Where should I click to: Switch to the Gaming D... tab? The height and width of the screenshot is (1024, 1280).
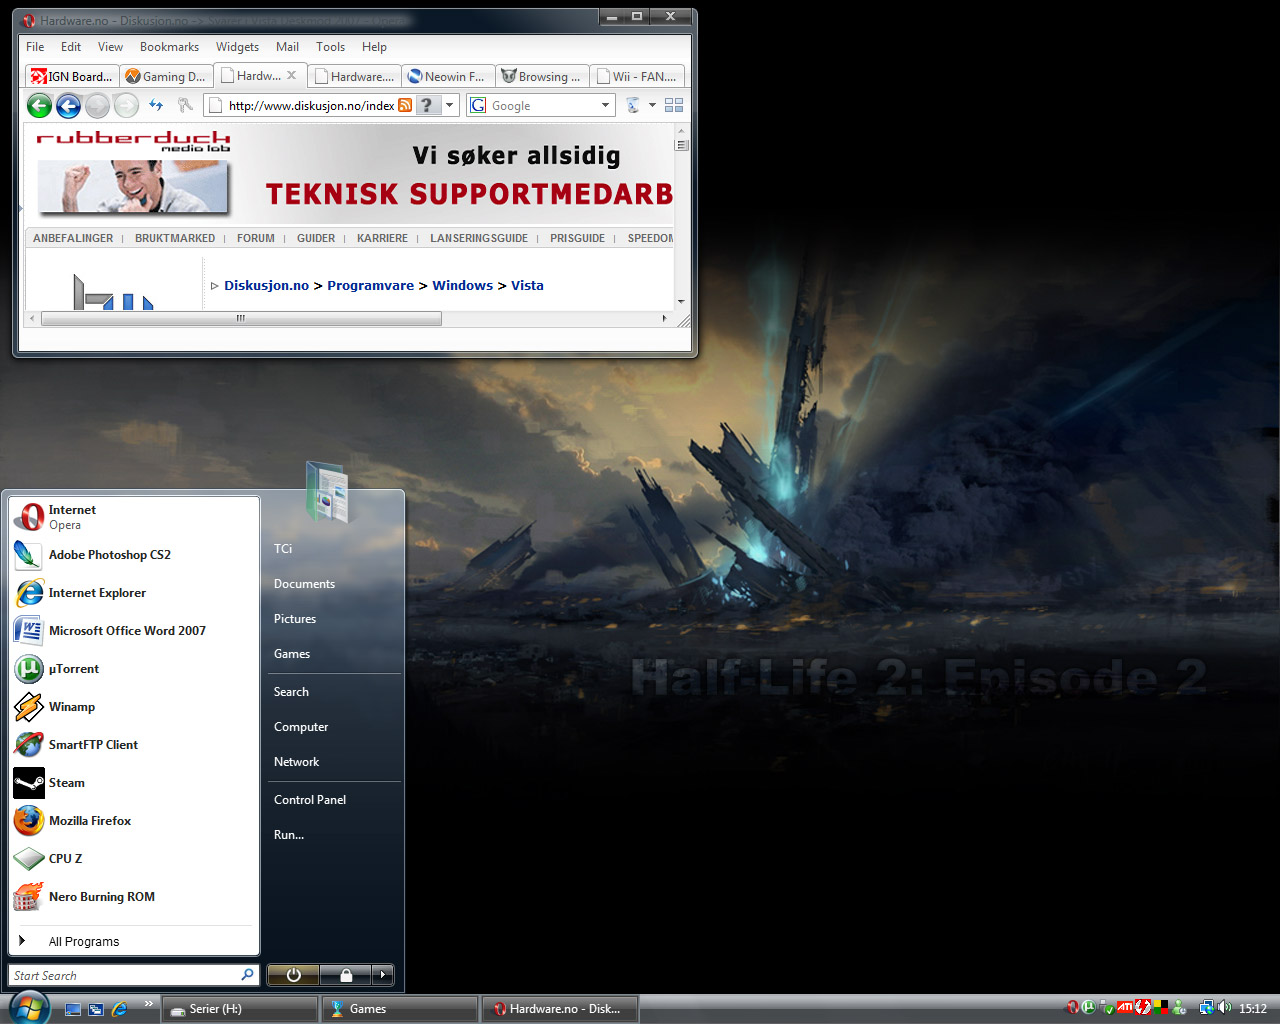point(165,76)
